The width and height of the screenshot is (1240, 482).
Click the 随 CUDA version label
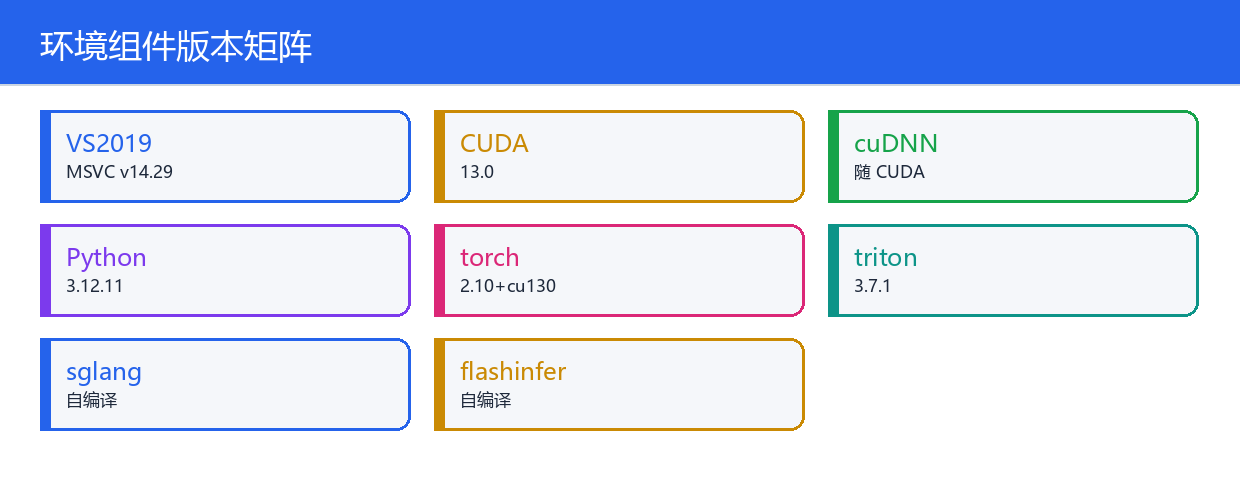tap(889, 172)
